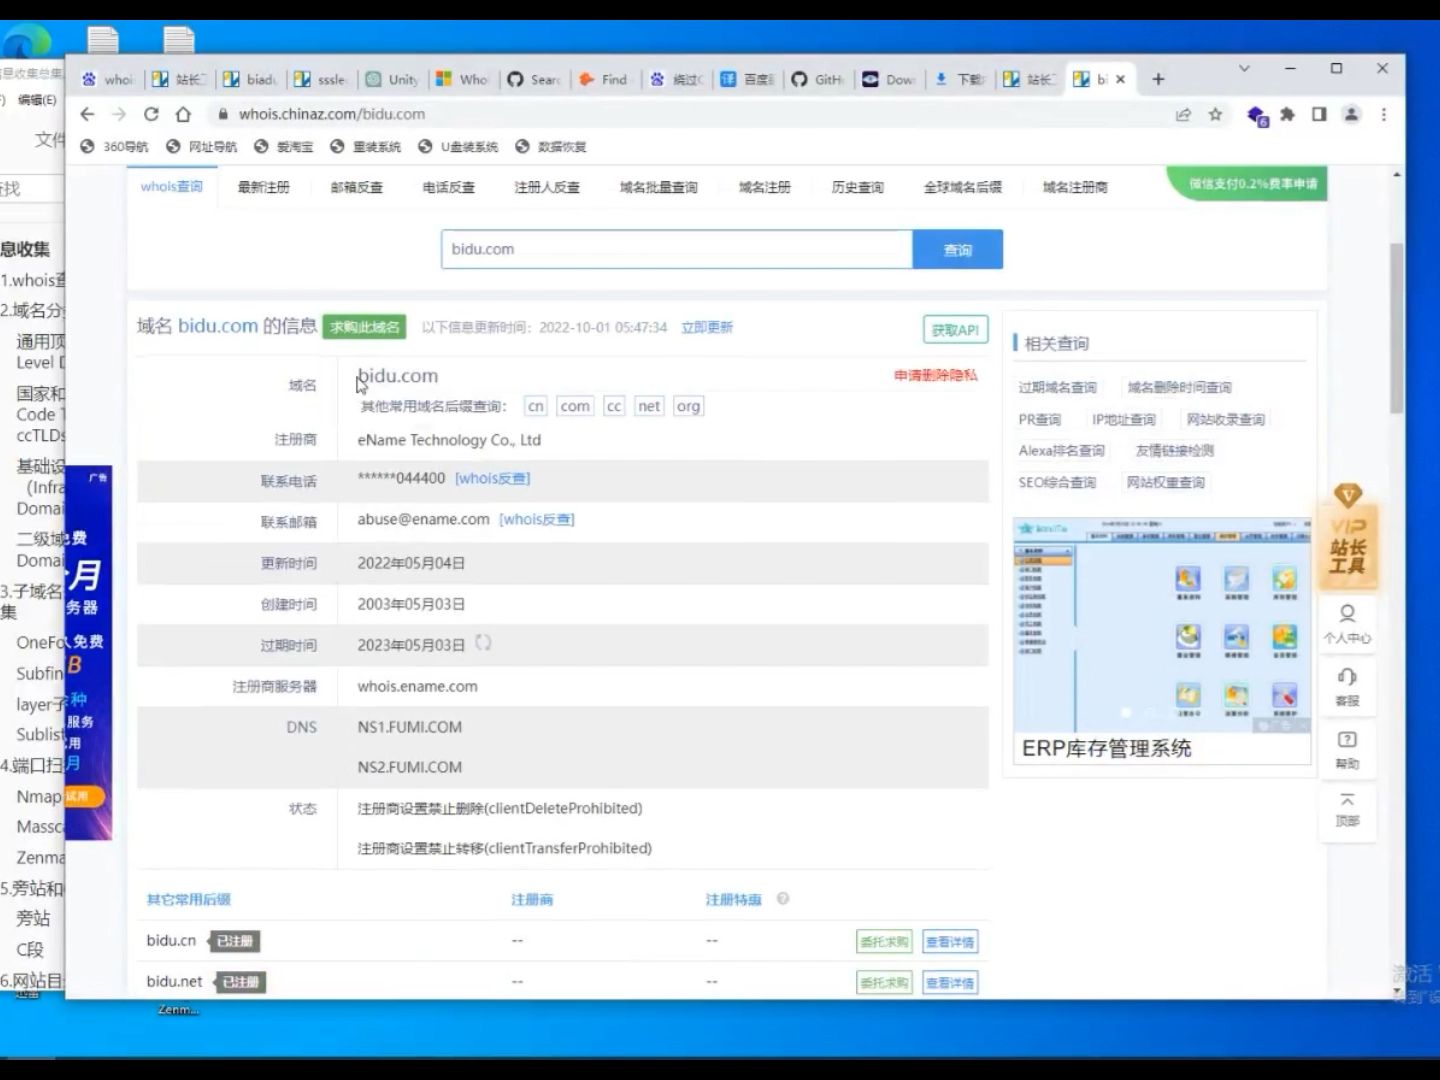Select the cn suffix query box

(536, 406)
